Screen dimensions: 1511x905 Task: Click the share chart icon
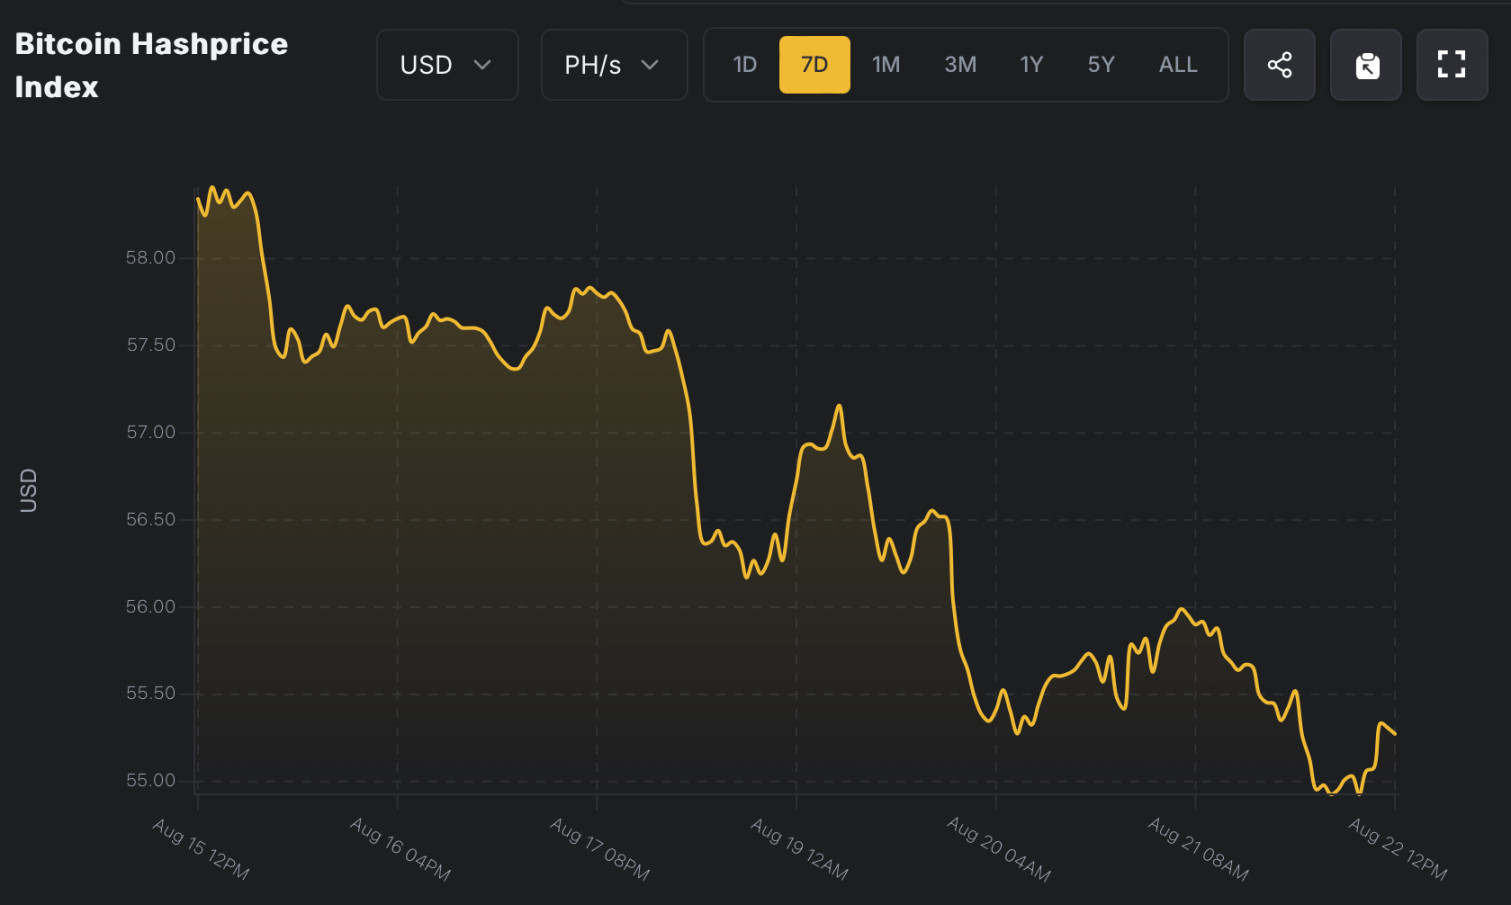1279,65
